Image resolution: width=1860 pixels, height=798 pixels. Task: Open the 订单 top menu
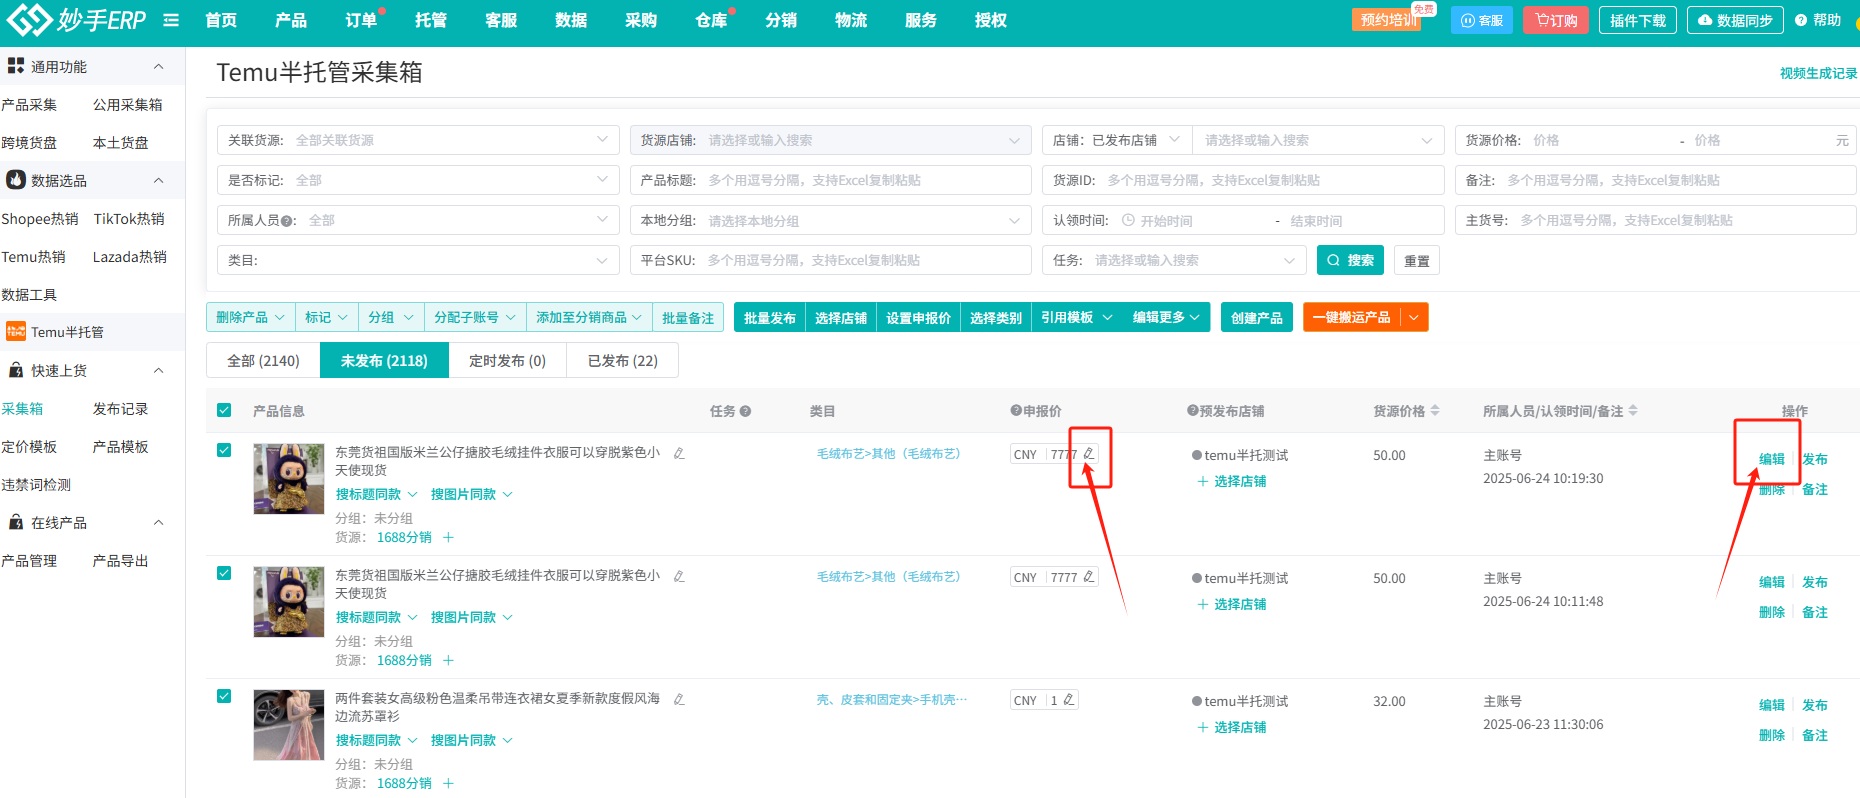361,20
